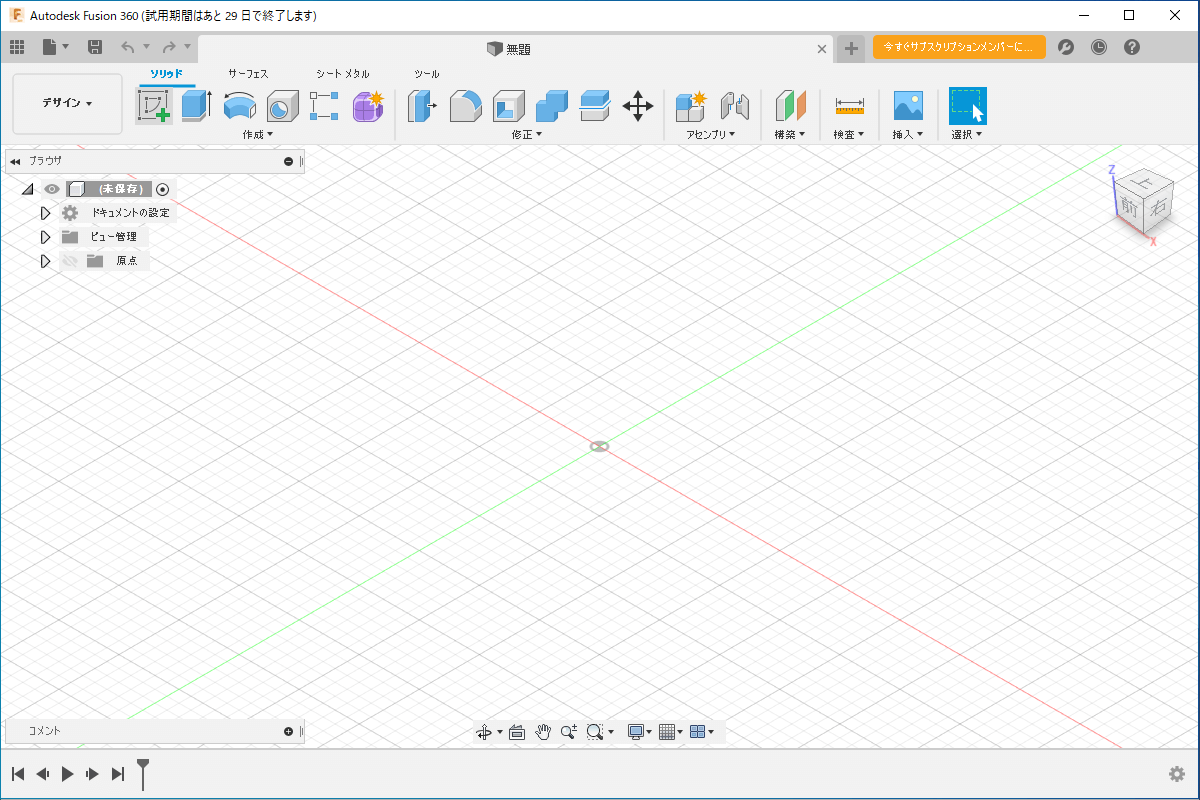The height and width of the screenshot is (800, 1200).
Task: Open the File menu document icon
Action: (x=50, y=47)
